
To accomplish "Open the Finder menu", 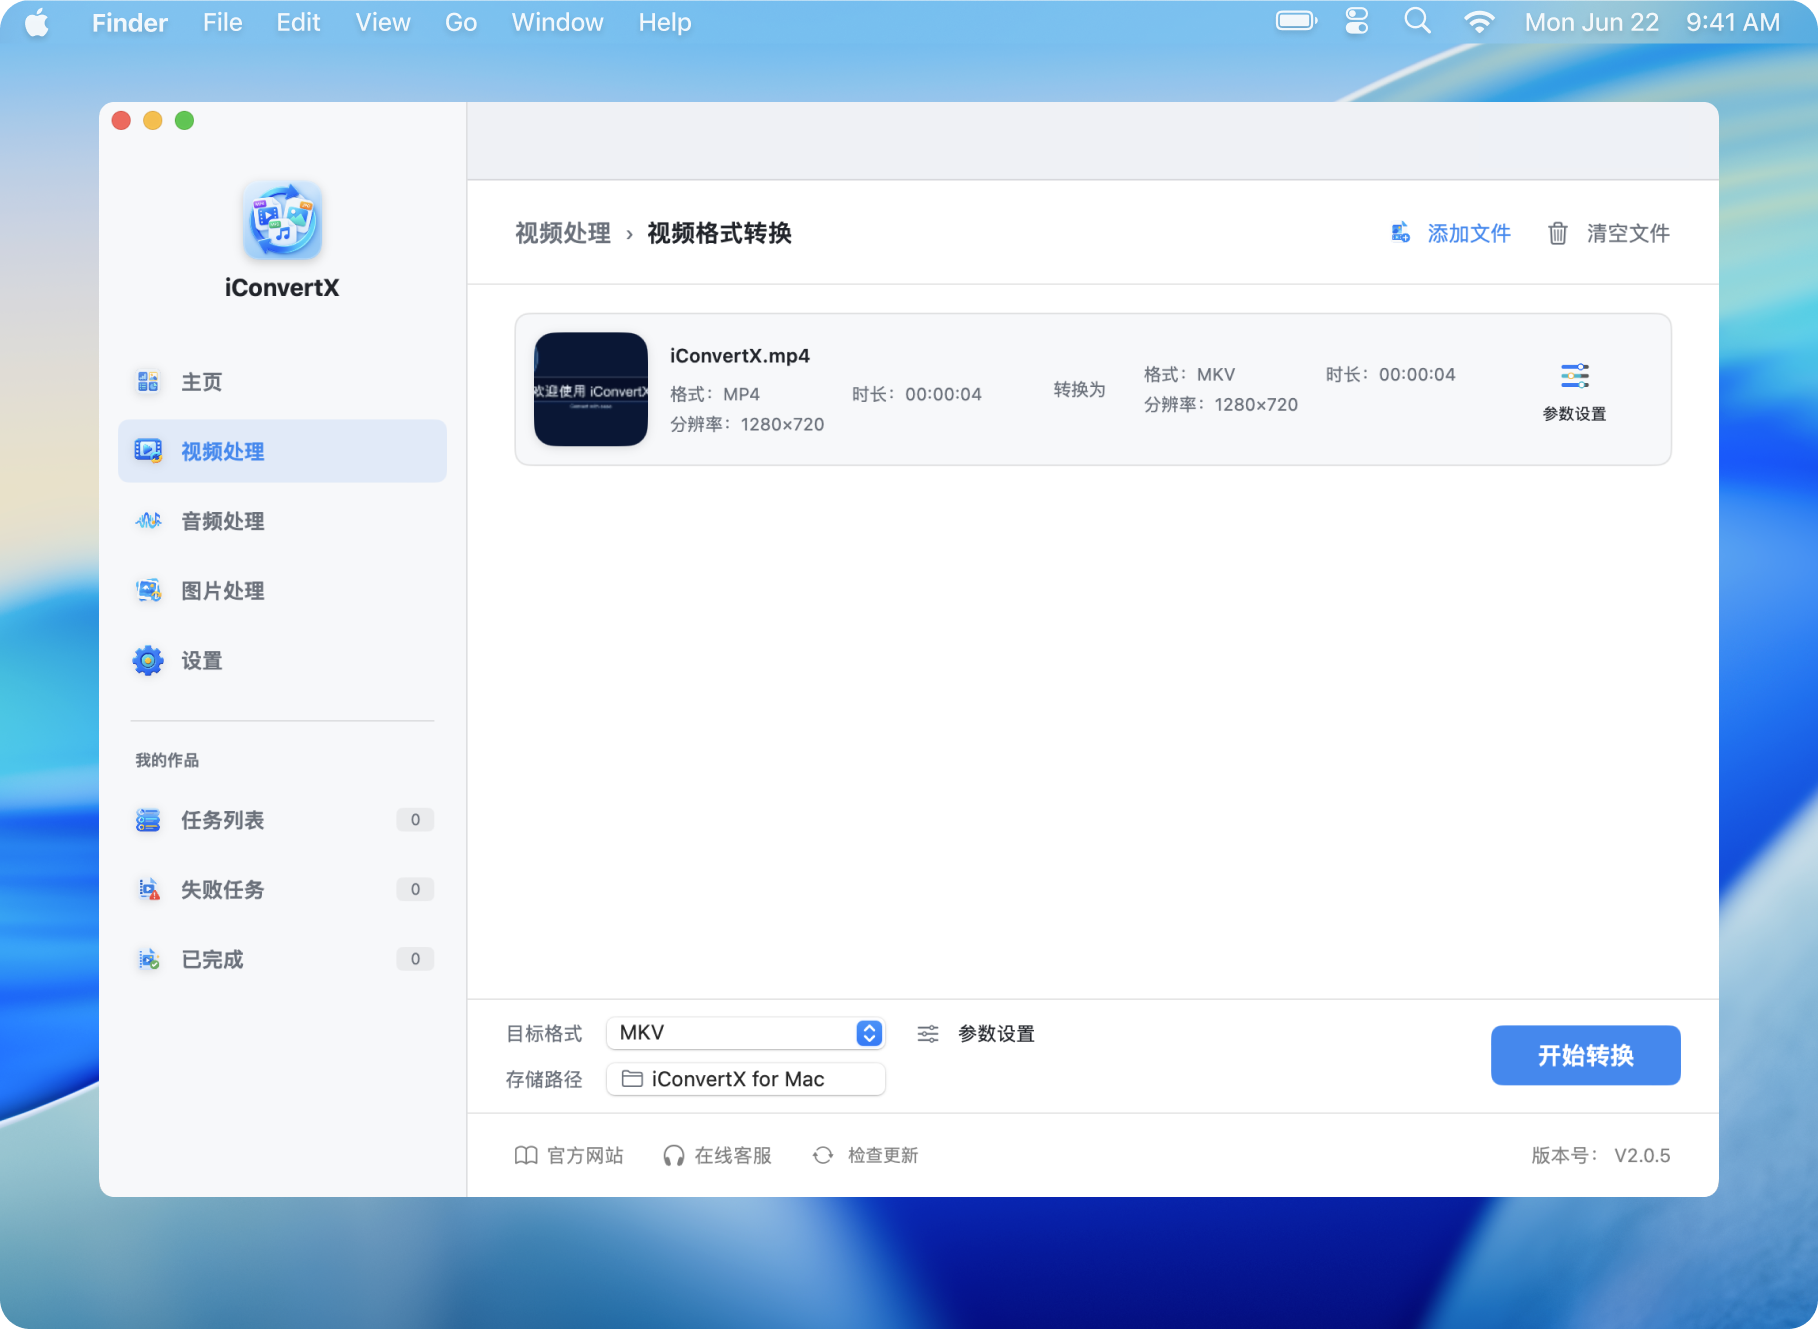I will (130, 22).
